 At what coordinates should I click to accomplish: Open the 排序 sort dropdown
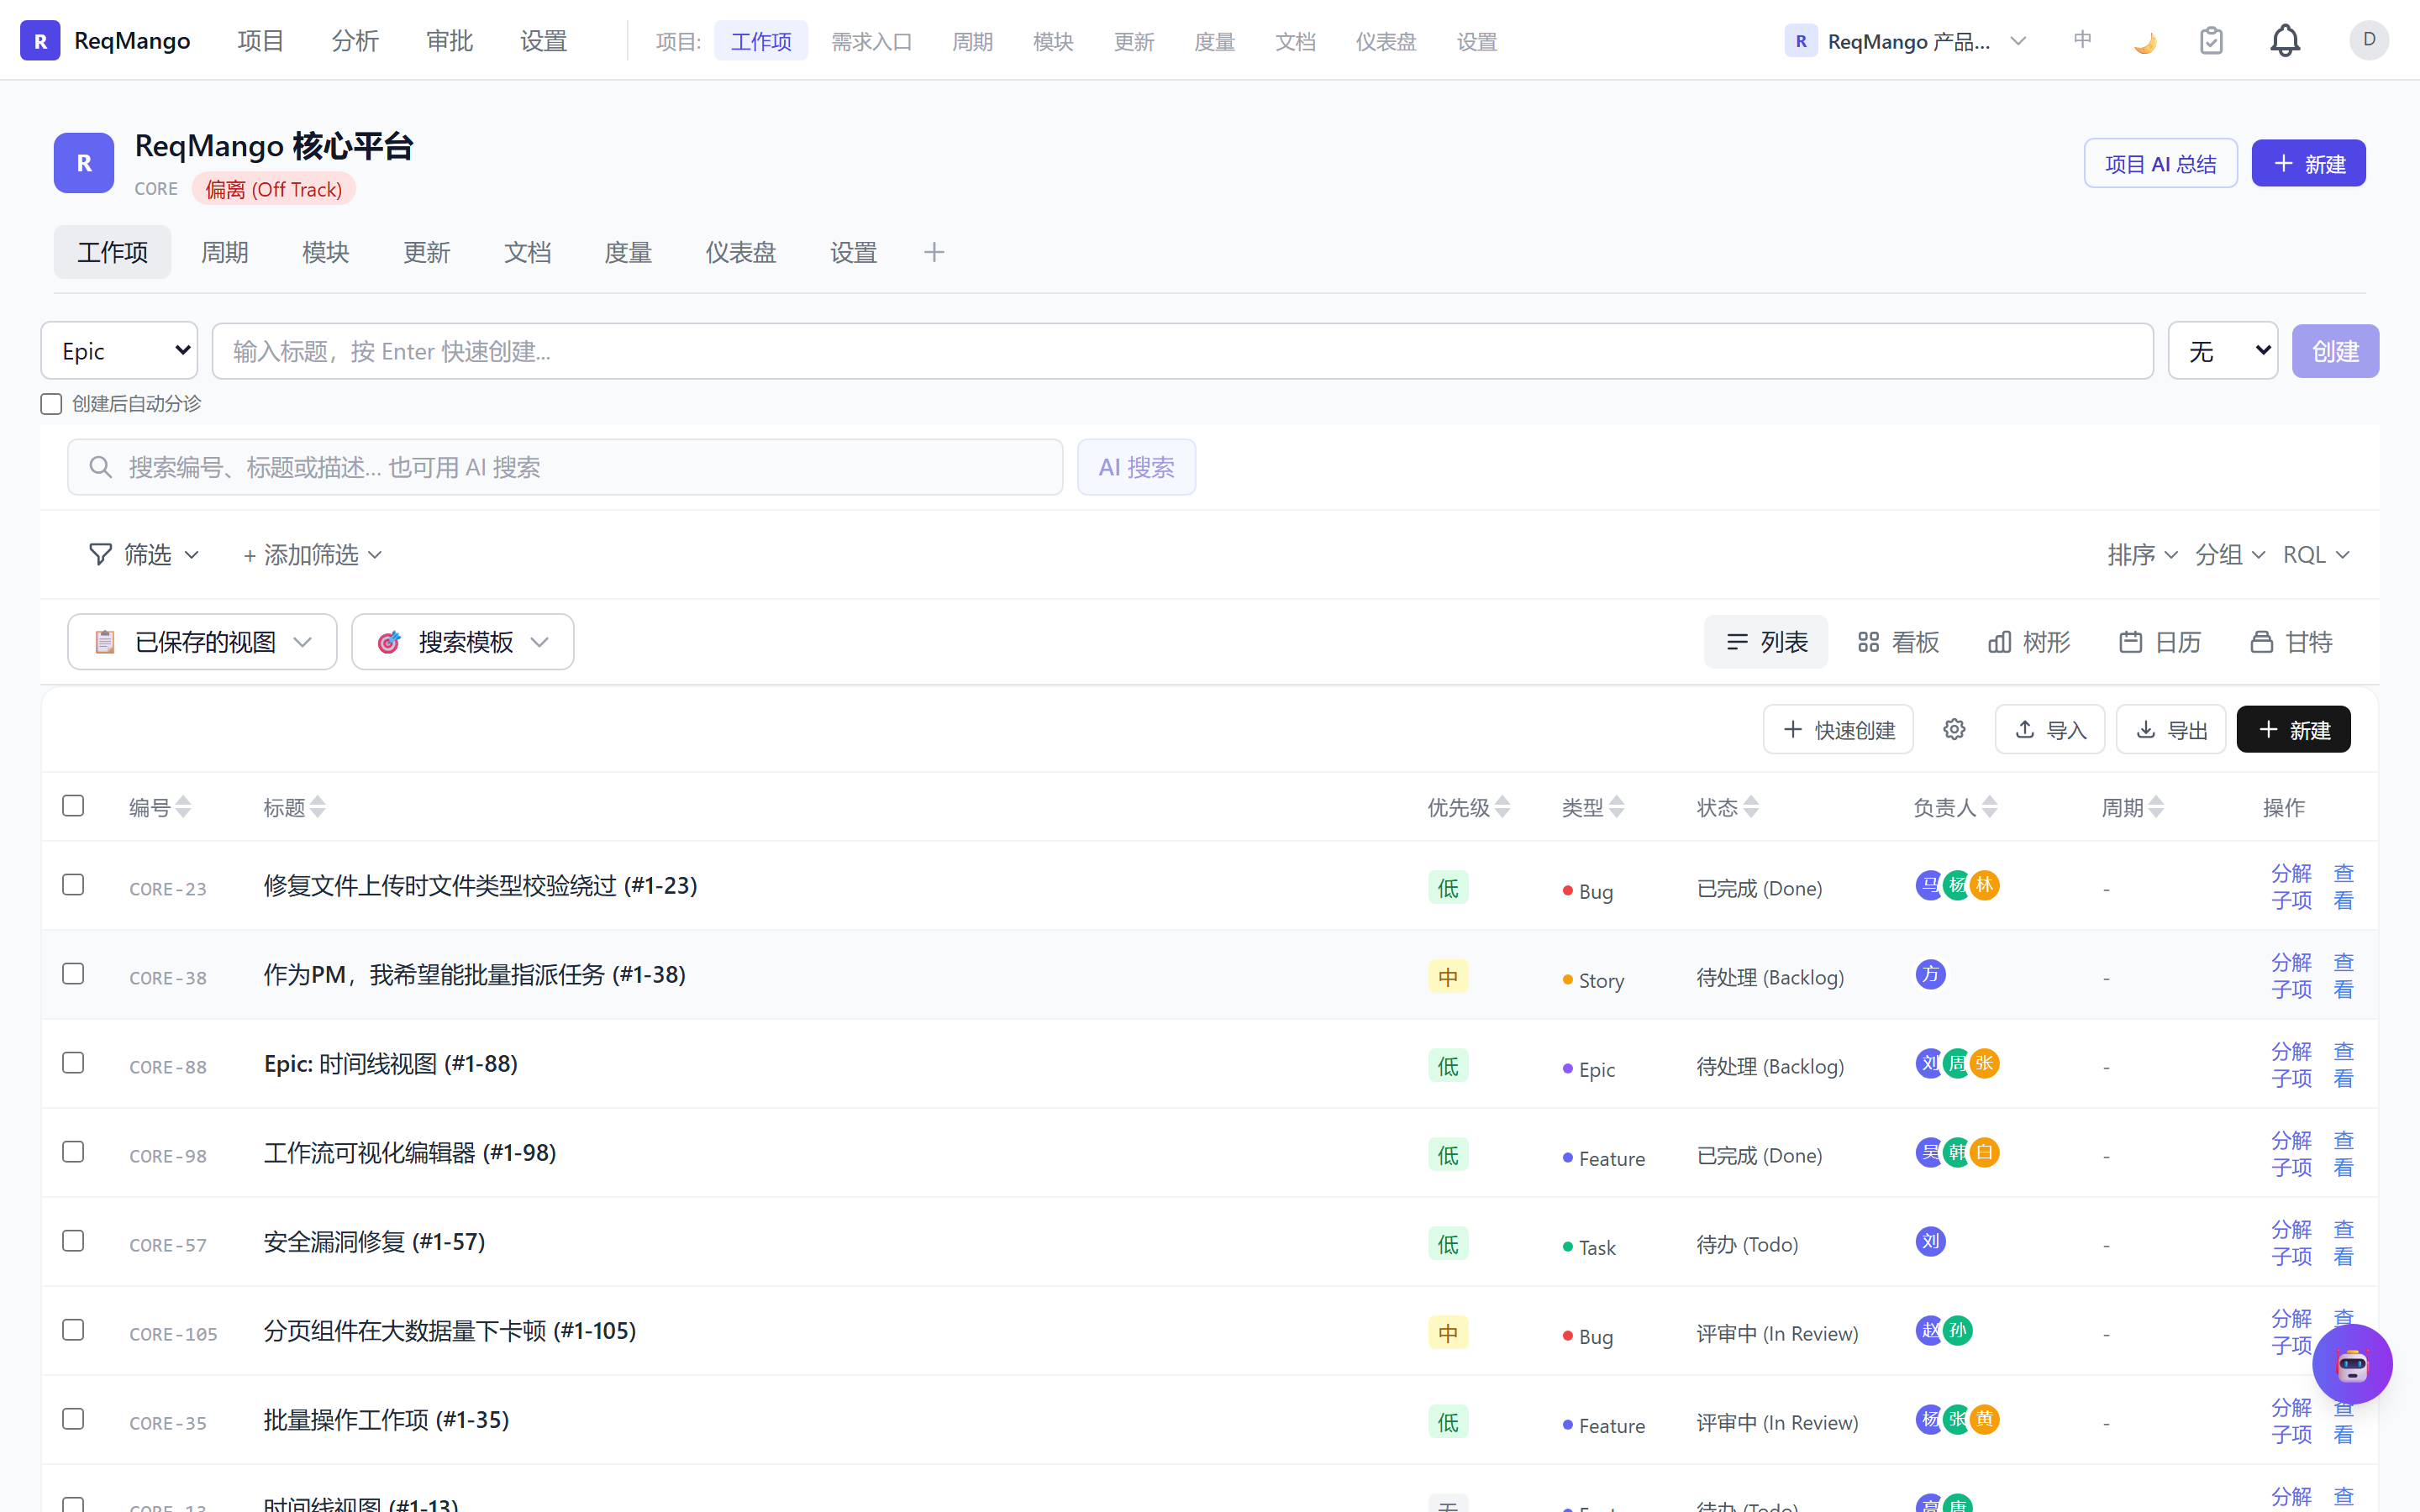tap(2142, 555)
